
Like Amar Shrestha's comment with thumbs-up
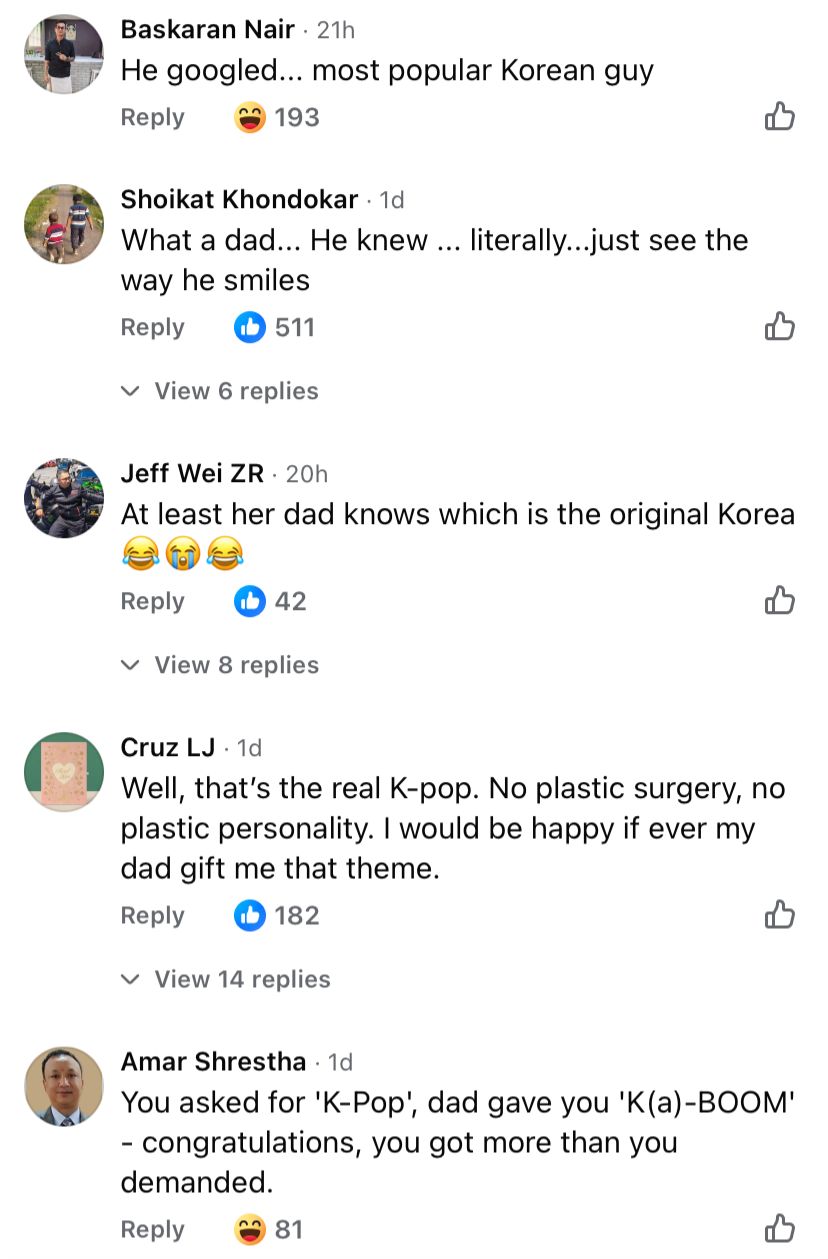(x=779, y=1229)
